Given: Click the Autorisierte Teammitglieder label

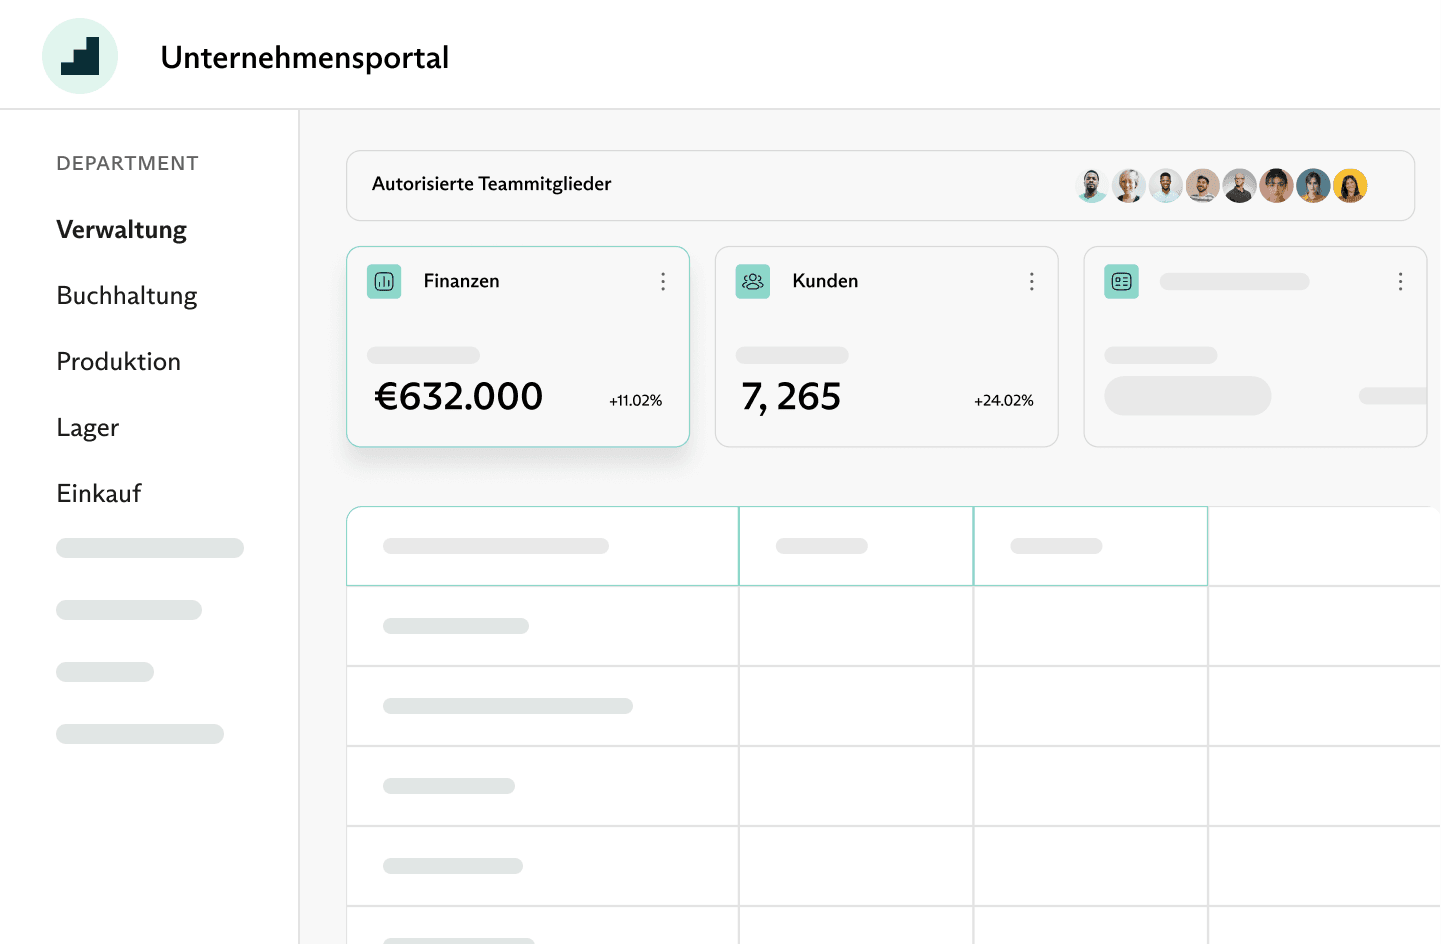Looking at the screenshot, I should click(x=491, y=184).
